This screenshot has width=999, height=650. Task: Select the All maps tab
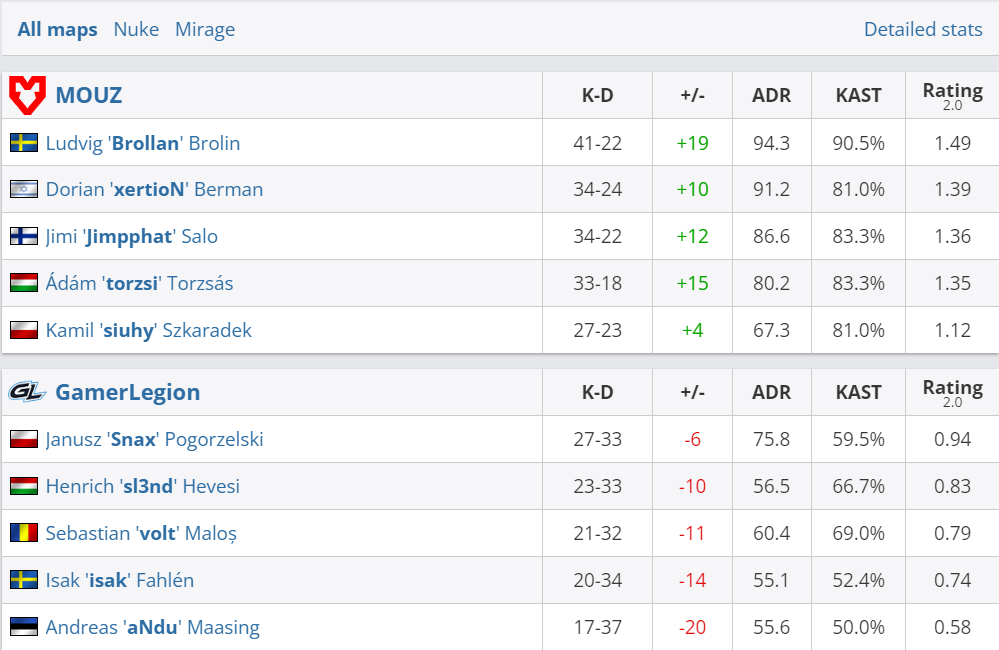click(58, 29)
